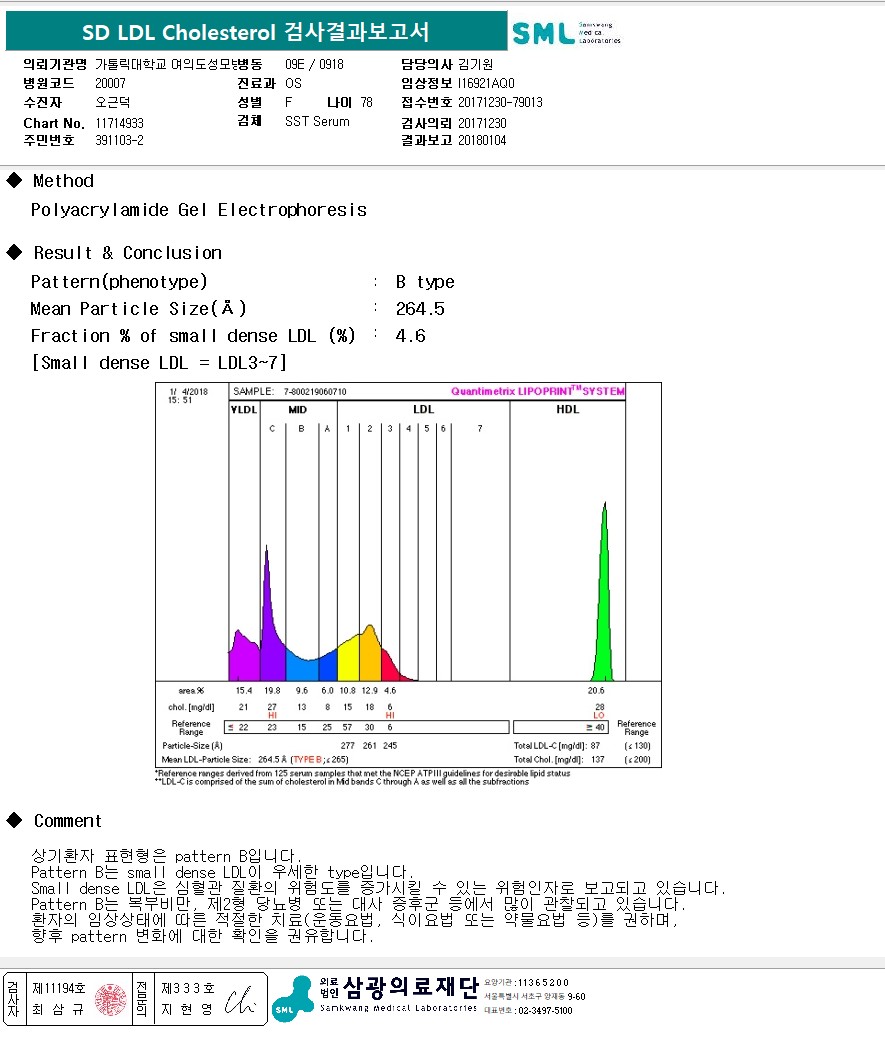
Task: Click the diamond bullet next to Comment
Action: click(14, 821)
